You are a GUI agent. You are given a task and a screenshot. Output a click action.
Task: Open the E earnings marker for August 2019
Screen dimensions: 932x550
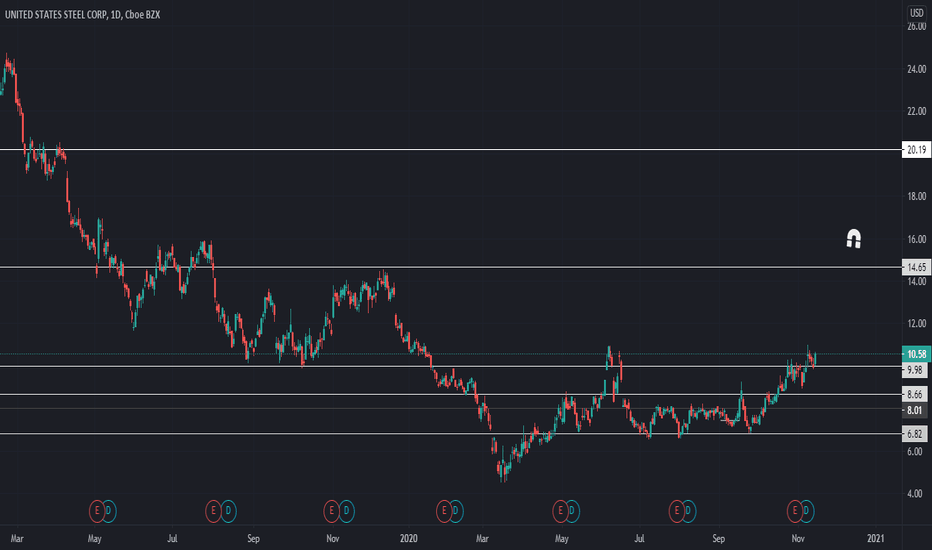point(213,511)
